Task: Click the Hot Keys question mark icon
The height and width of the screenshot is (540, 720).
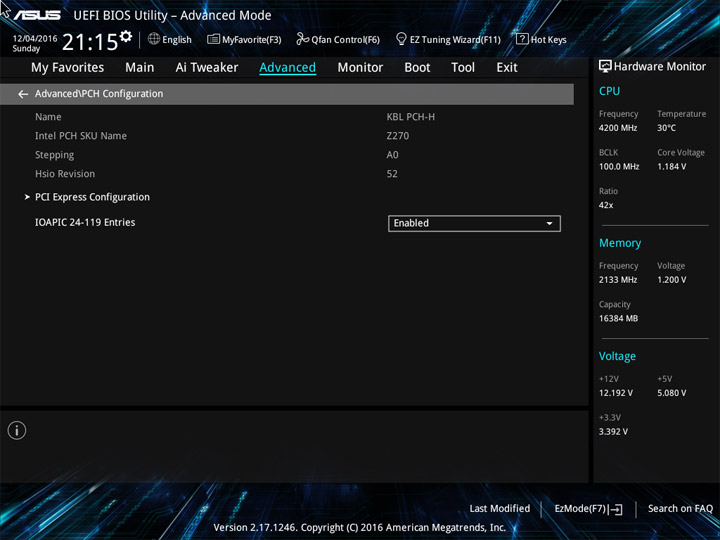Action: [522, 39]
